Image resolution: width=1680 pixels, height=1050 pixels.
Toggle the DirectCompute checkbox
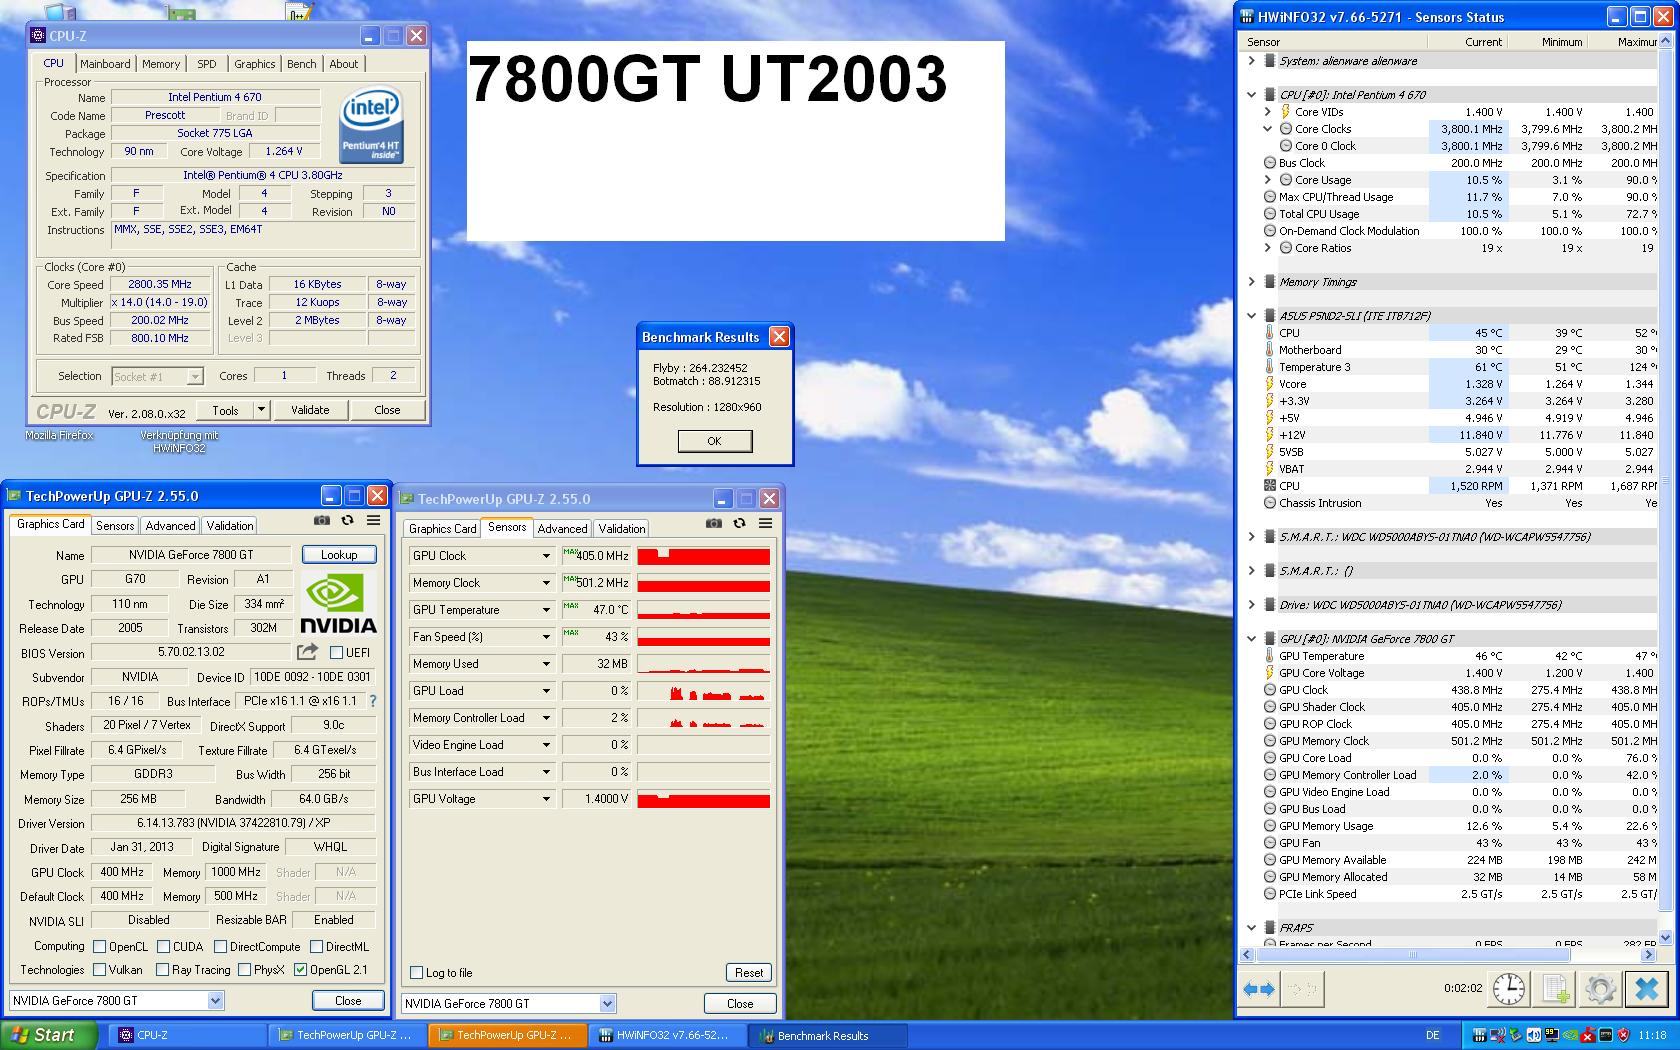pos(220,946)
